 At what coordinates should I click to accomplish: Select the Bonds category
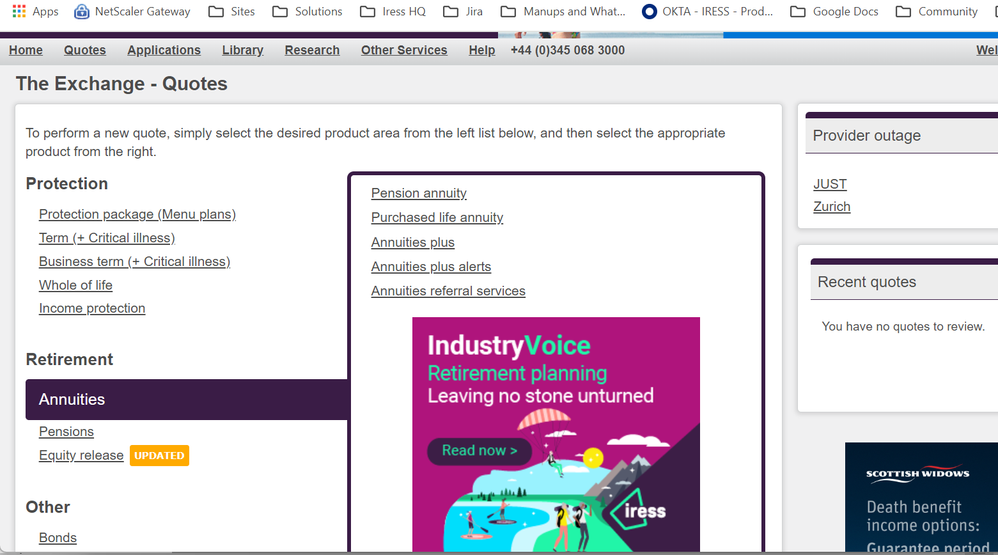pyautogui.click(x=57, y=537)
